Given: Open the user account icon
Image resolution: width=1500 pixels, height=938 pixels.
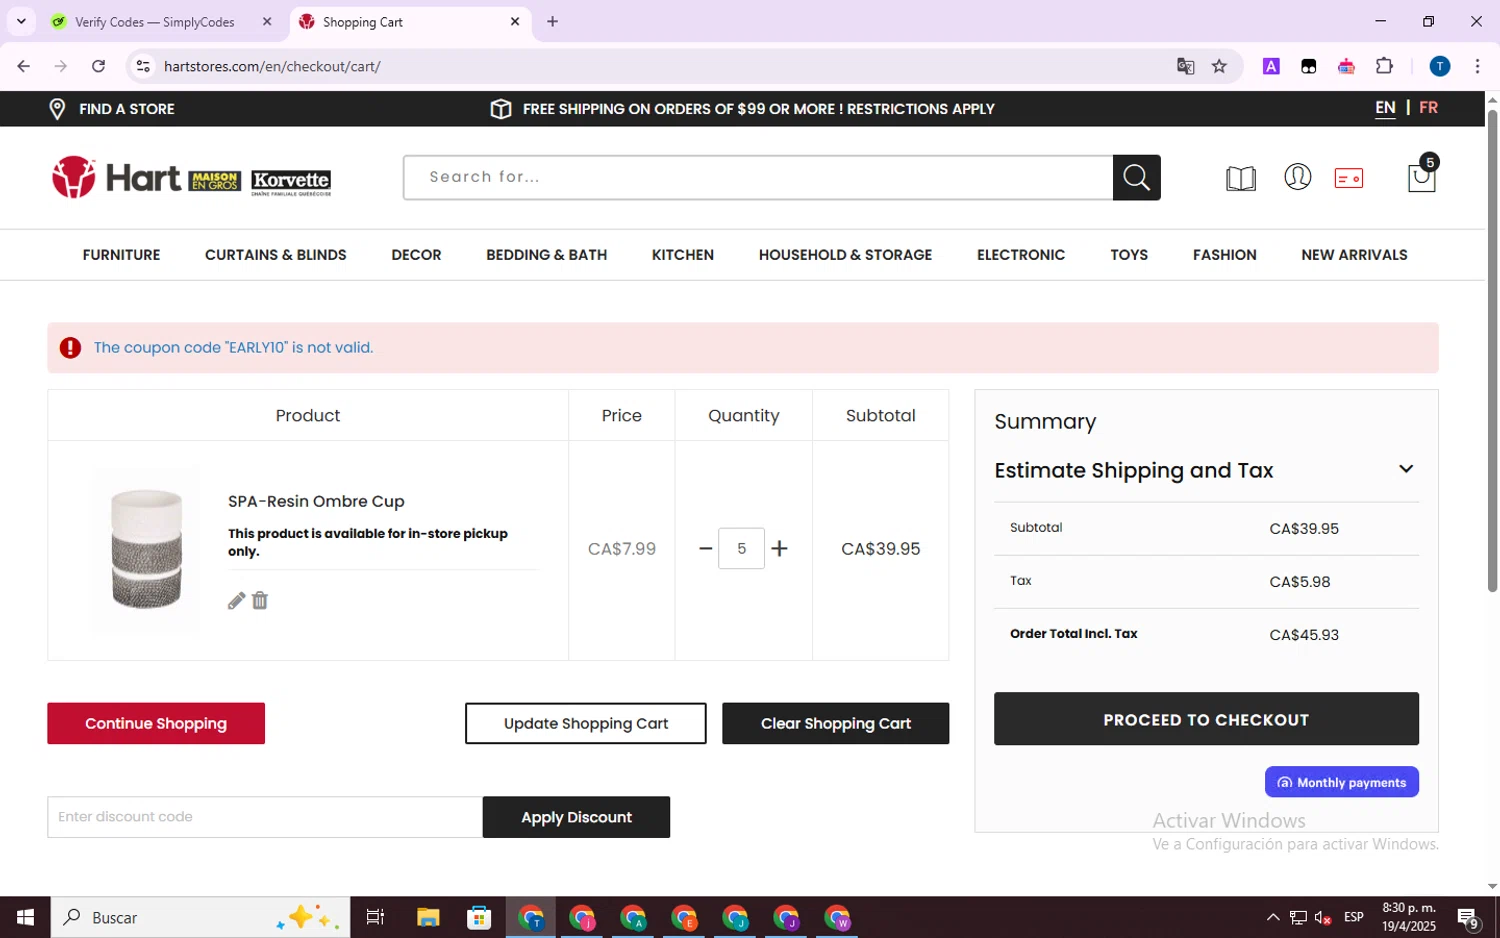Looking at the screenshot, I should click(1297, 177).
